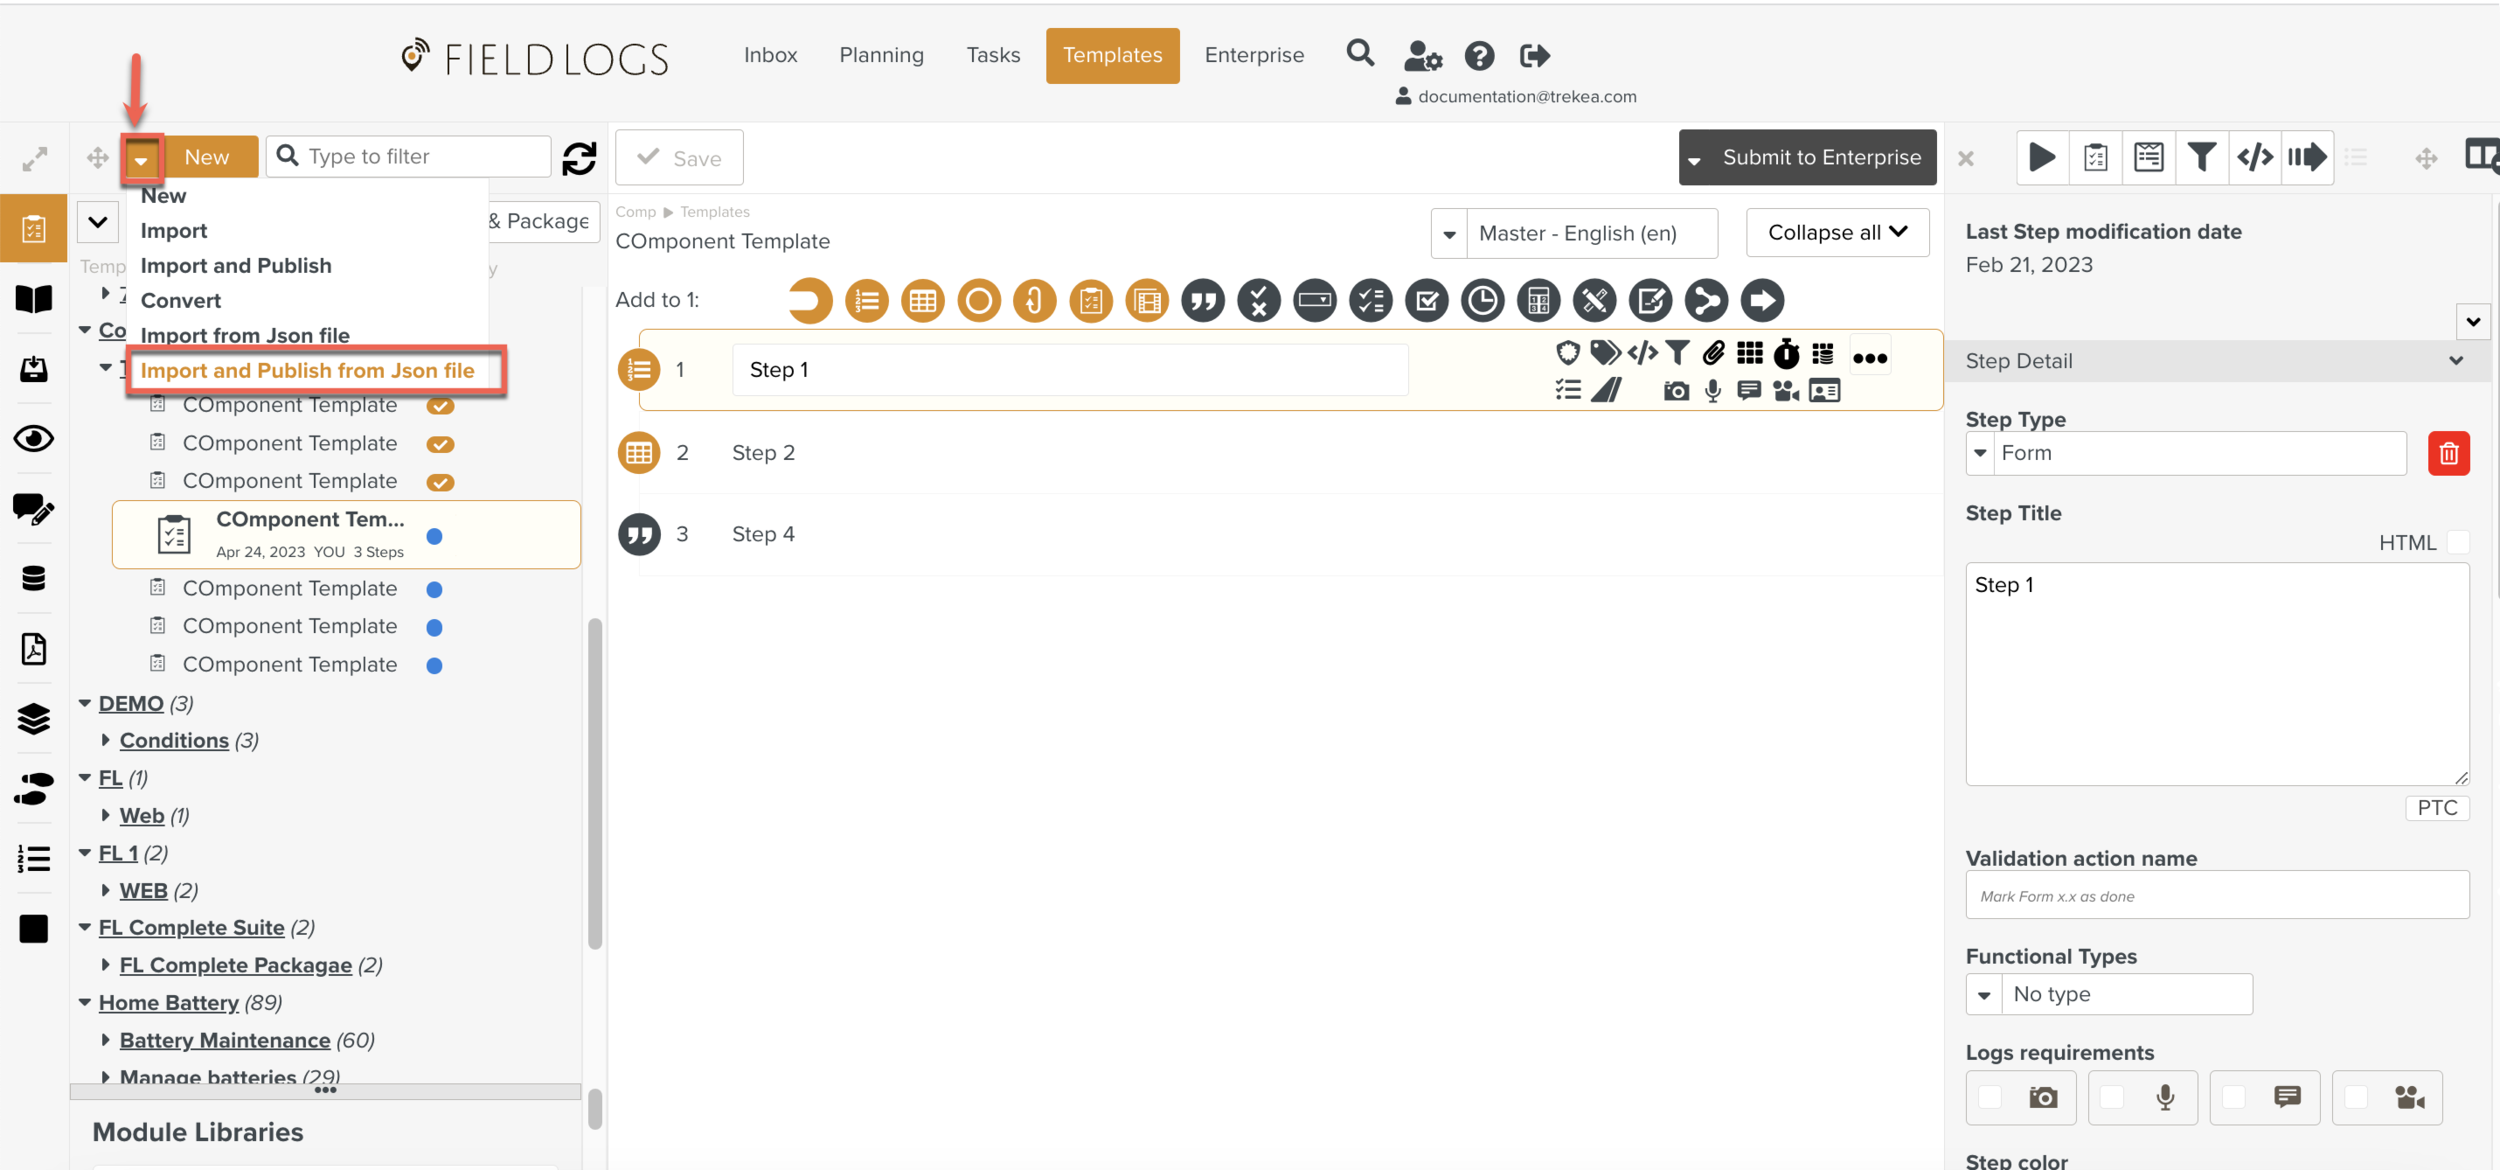Click the play icon in right toolbar
Screen dimensions: 2500x1170
tap(2042, 157)
